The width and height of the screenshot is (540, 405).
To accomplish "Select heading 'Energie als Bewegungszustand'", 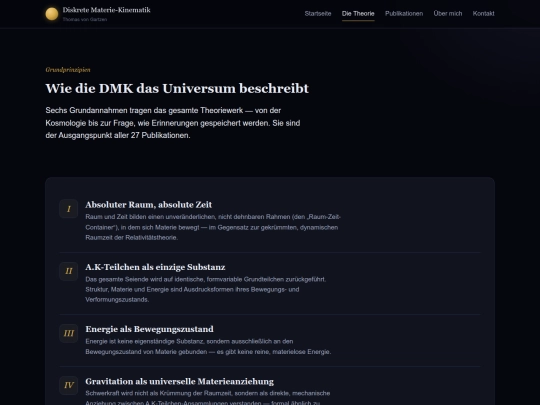I will tap(149, 329).
